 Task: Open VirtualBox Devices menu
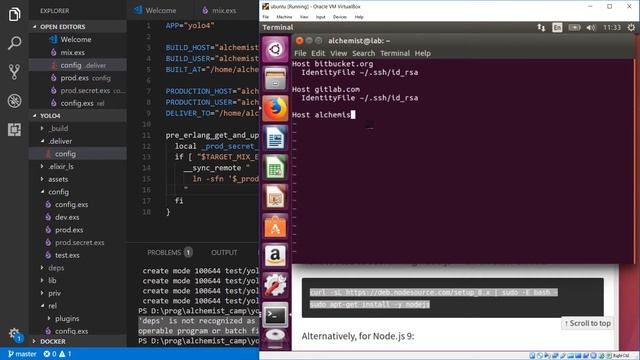pos(340,17)
